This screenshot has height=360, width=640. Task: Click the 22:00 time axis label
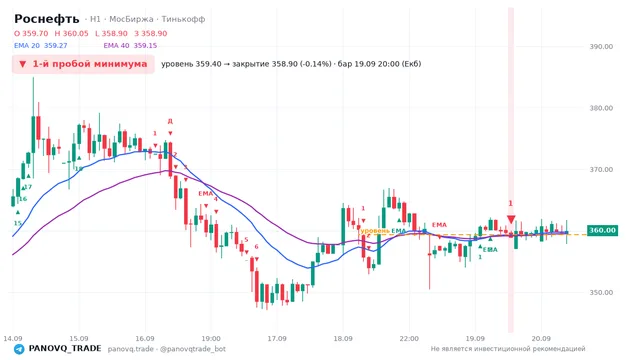[409, 339]
